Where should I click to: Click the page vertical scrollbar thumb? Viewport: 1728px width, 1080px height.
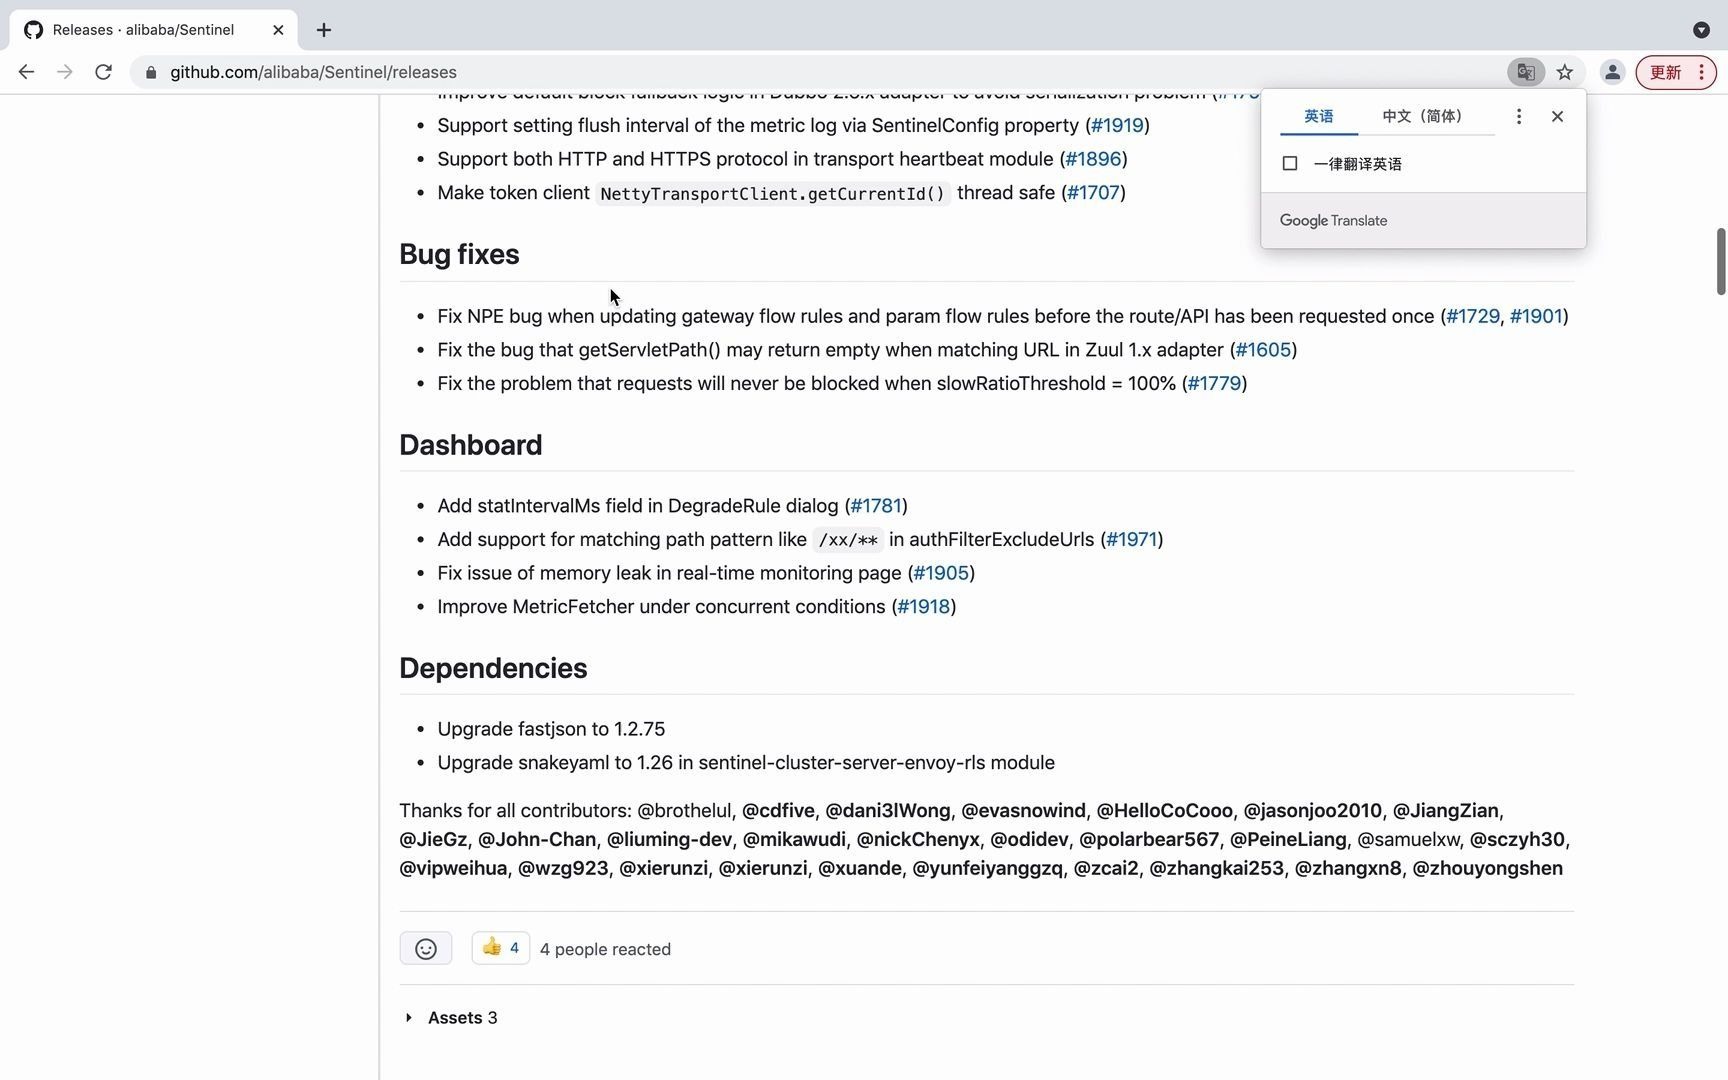[1721, 262]
